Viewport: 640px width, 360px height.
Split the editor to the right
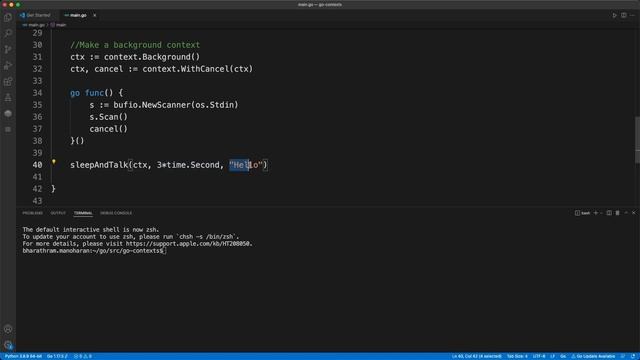click(x=624, y=16)
